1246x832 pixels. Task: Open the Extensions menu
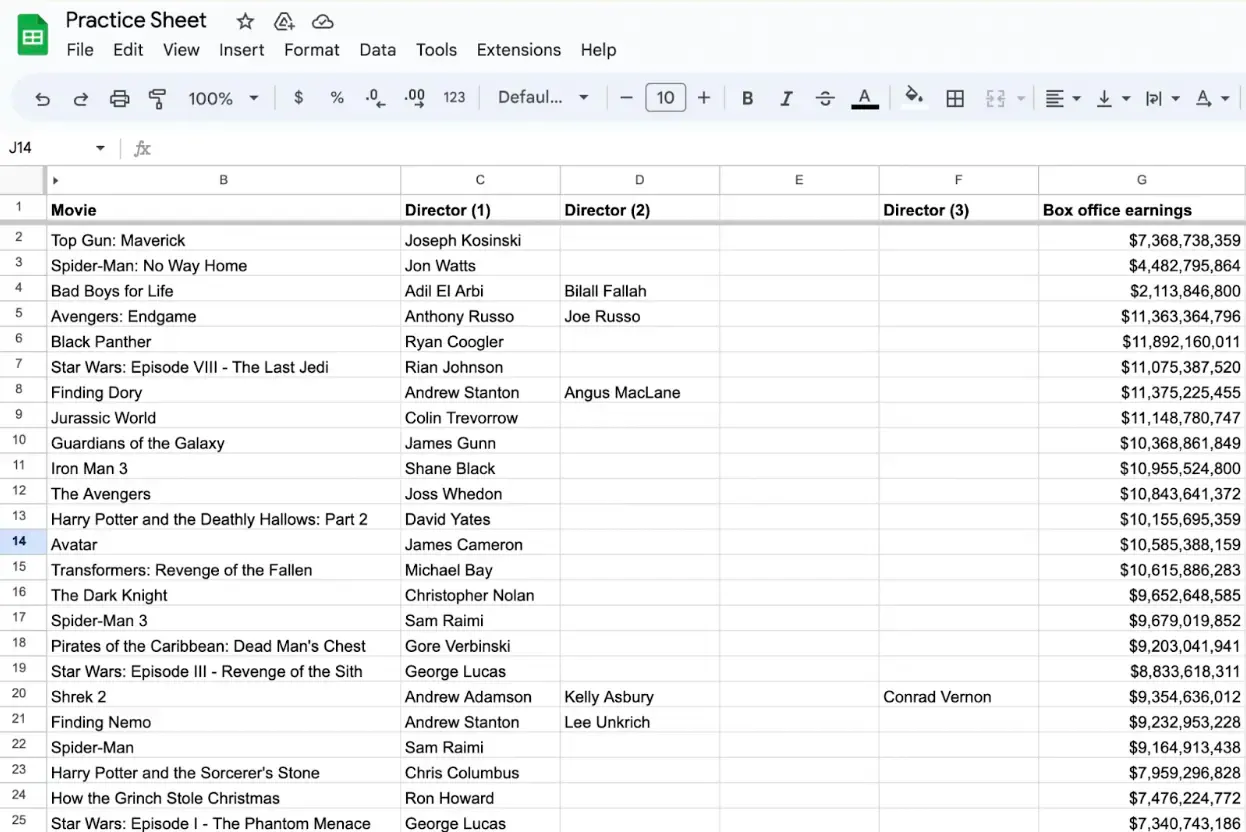coord(519,50)
